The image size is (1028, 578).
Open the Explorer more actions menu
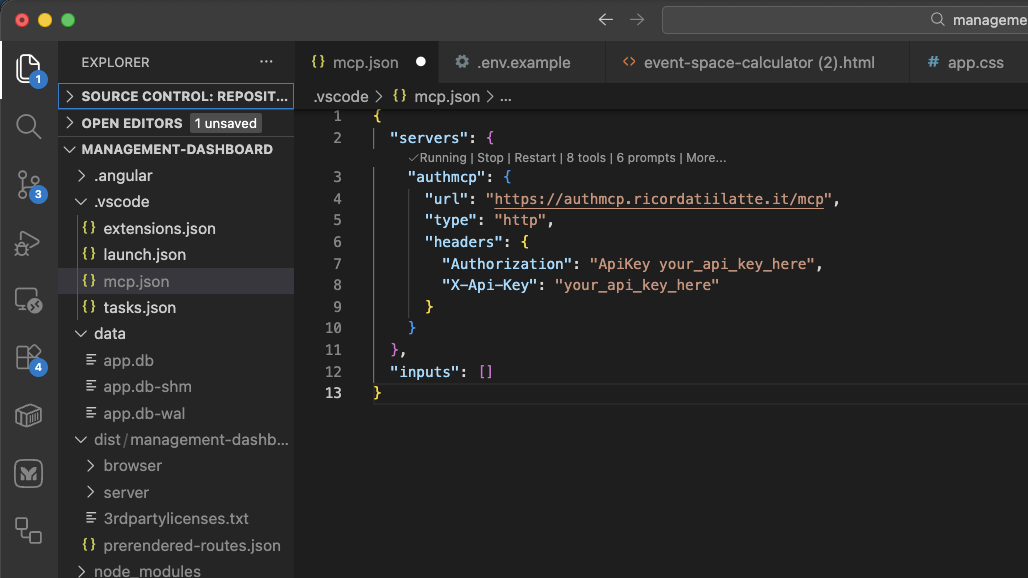pyautogui.click(x=266, y=62)
